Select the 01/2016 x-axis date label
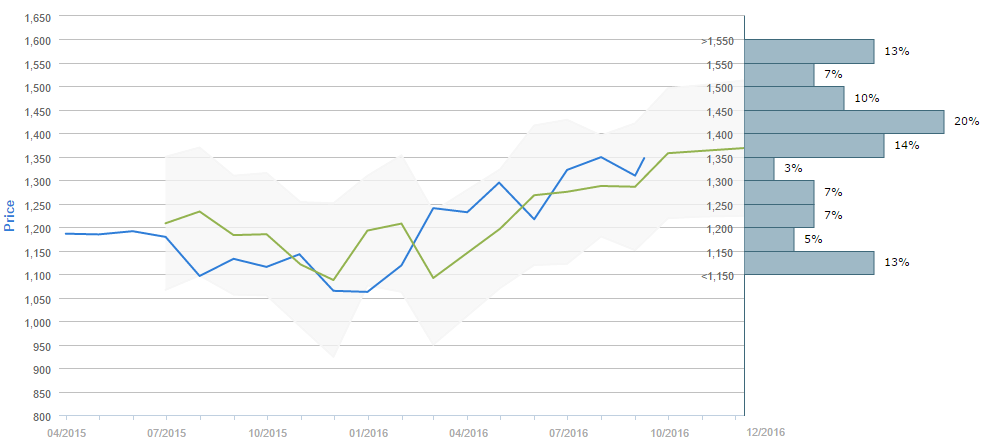 (368, 433)
